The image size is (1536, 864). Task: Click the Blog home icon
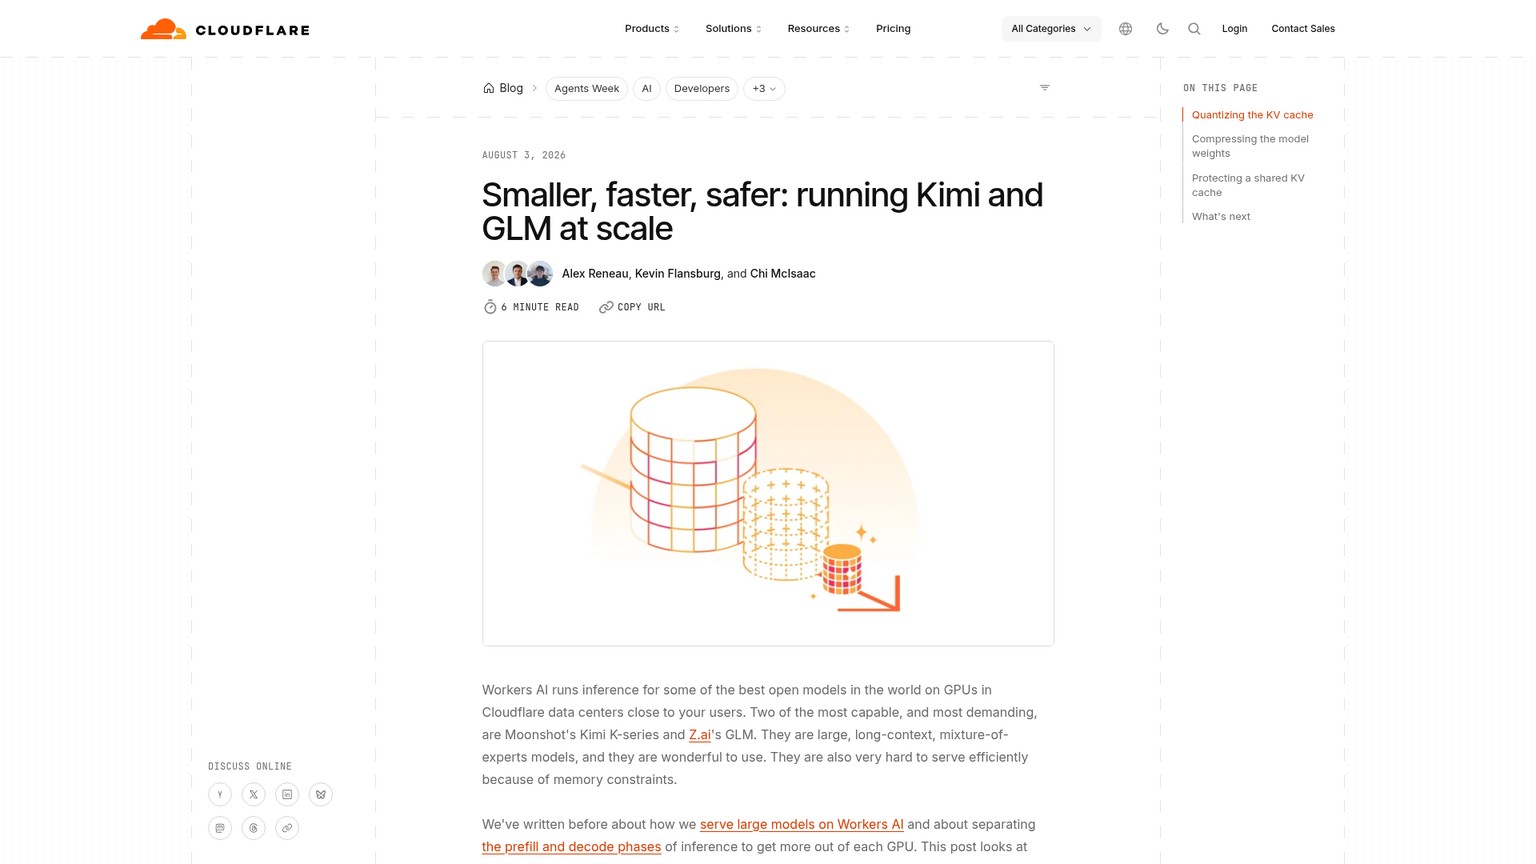click(488, 88)
